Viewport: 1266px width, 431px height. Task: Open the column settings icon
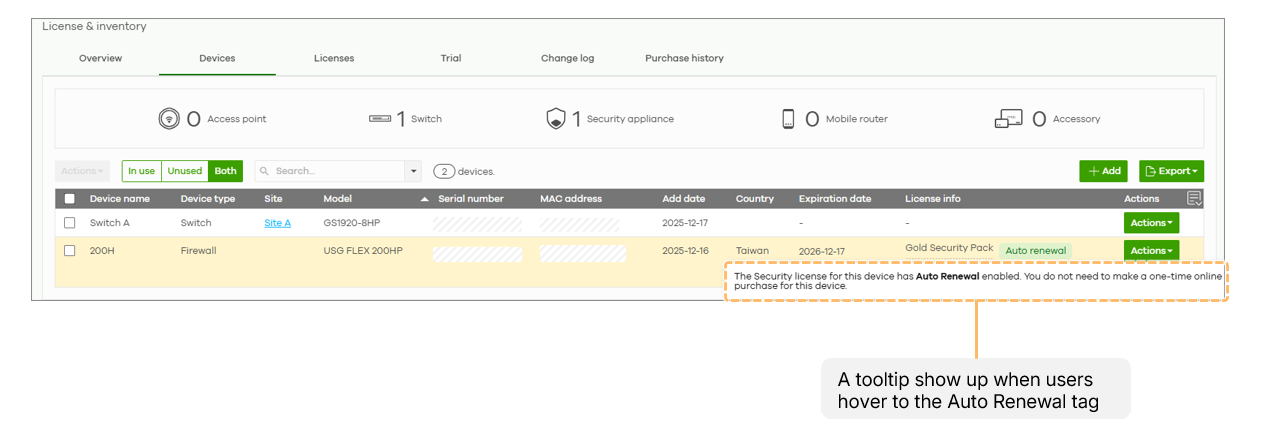(x=1194, y=199)
